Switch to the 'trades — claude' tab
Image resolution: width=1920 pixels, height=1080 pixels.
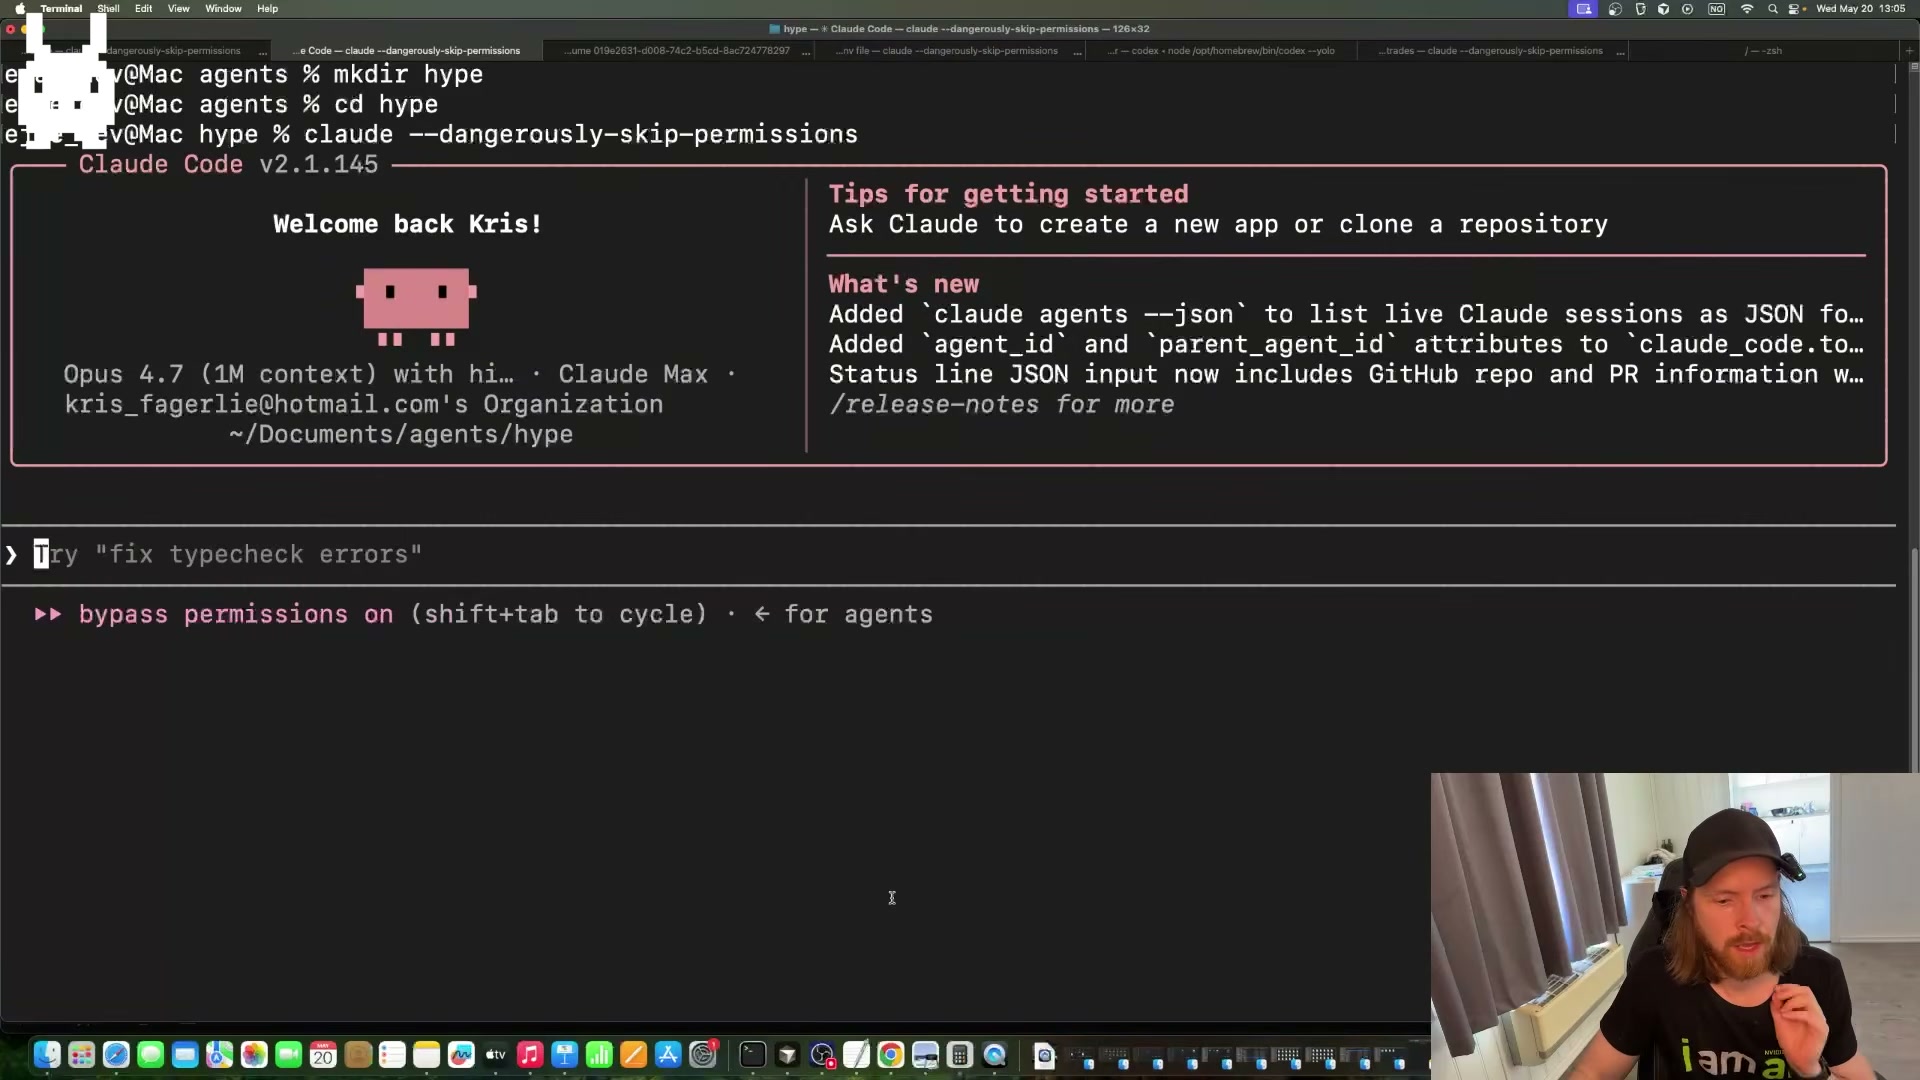tap(1493, 50)
